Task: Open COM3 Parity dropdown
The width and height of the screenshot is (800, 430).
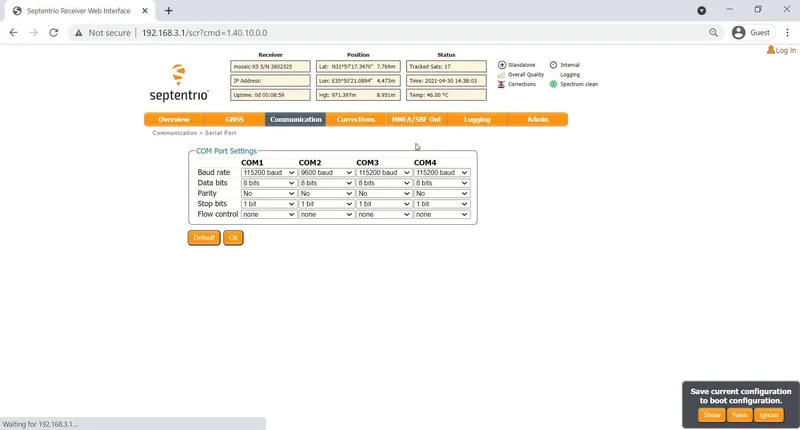Action: point(384,193)
